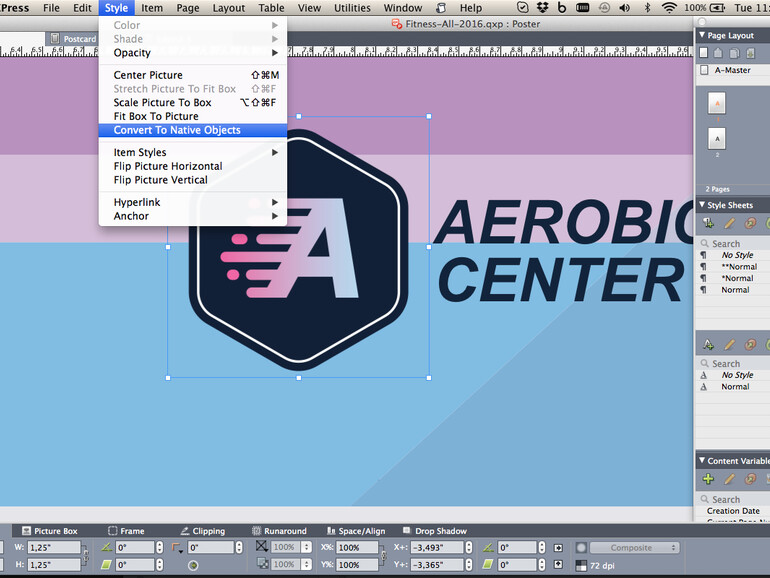Collapse the Style Sheets palette

[702, 205]
